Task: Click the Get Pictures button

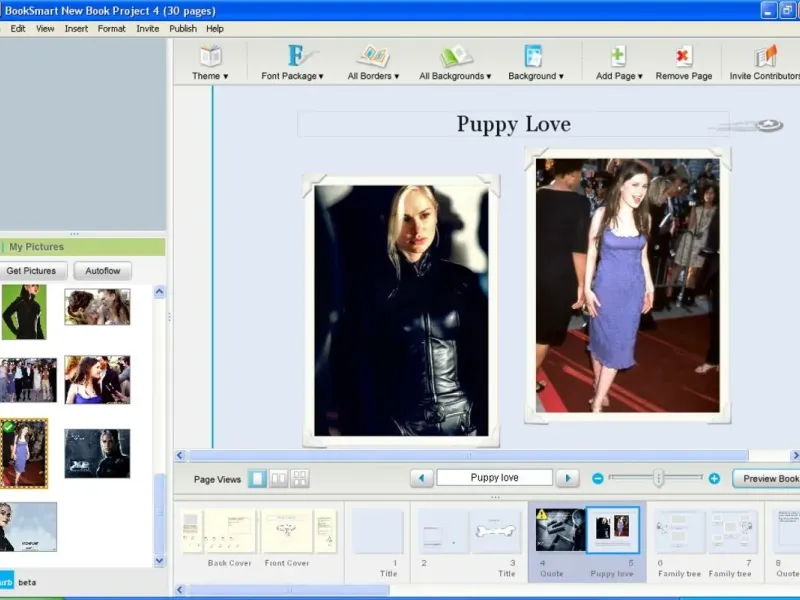Action: click(32, 271)
